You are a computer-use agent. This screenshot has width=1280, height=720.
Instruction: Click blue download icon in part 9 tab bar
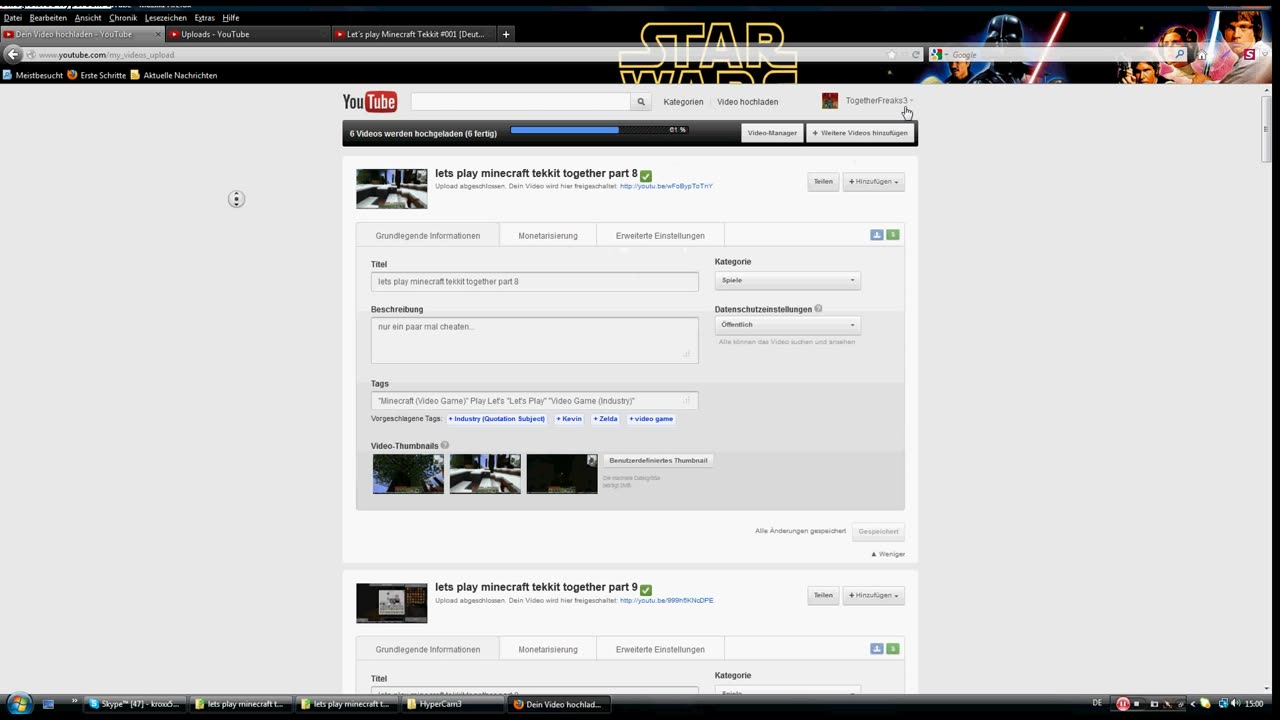tap(877, 649)
